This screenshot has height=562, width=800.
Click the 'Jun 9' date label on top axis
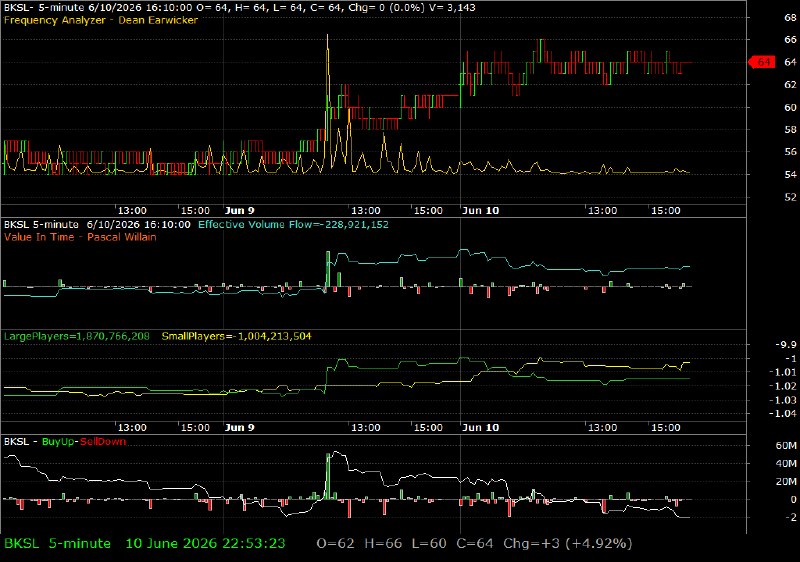click(x=239, y=211)
